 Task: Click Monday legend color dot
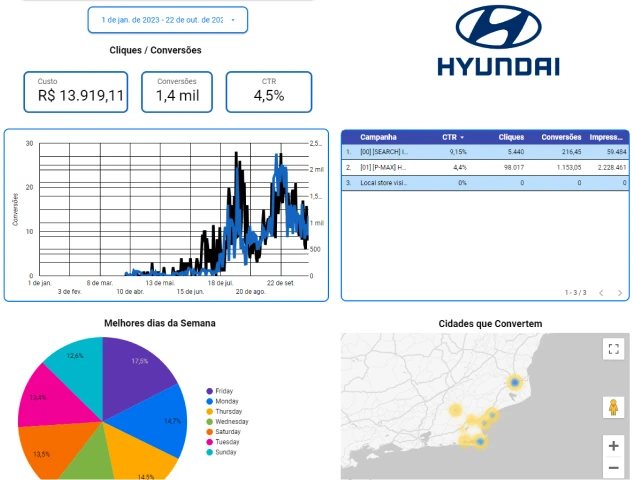click(209, 401)
